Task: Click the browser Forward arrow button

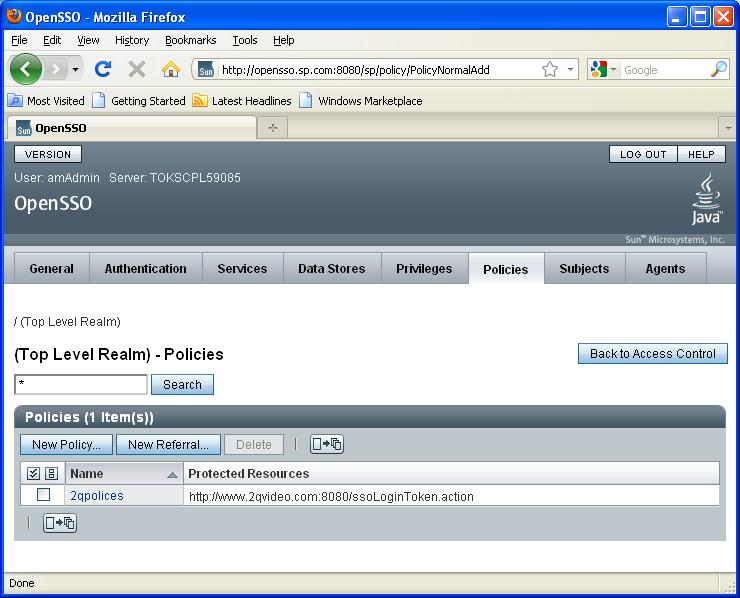Action: click(x=56, y=70)
